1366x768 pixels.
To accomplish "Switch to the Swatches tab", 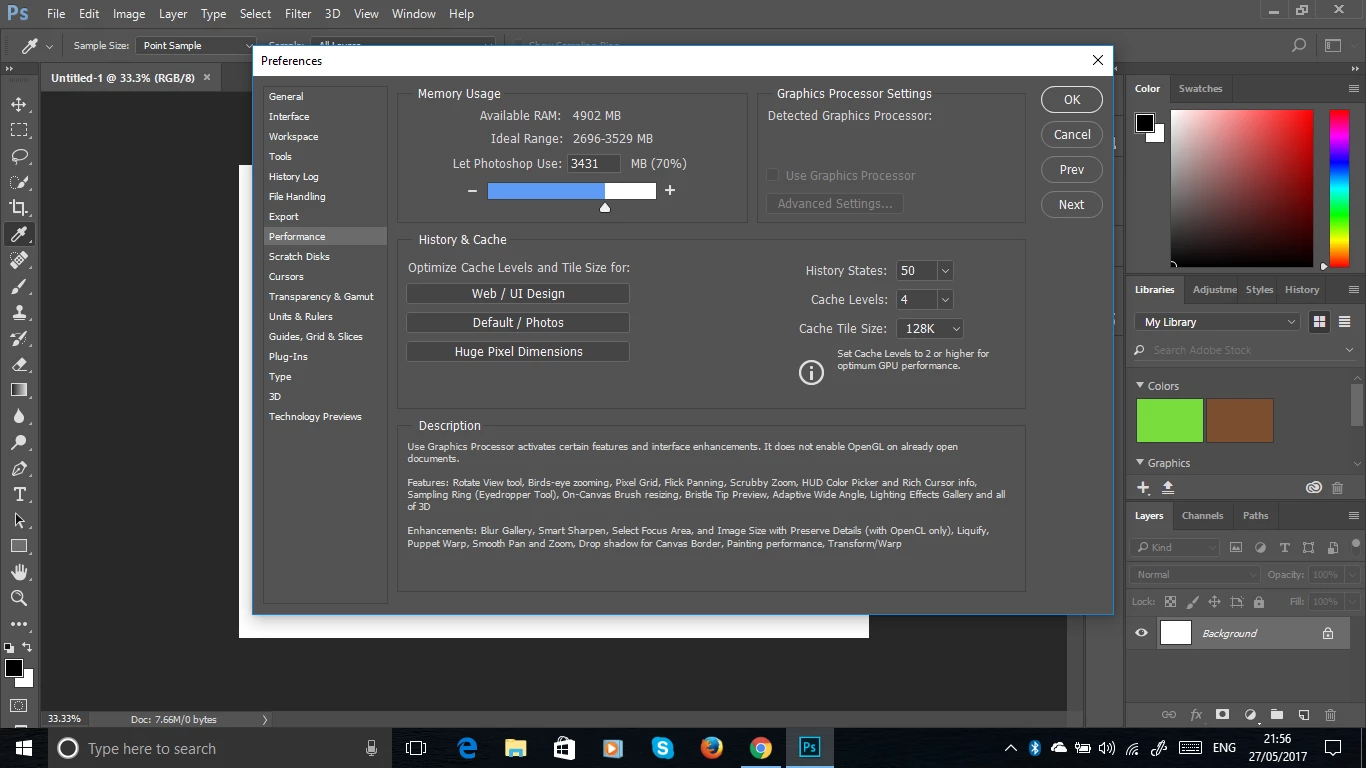I will pyautogui.click(x=1200, y=88).
